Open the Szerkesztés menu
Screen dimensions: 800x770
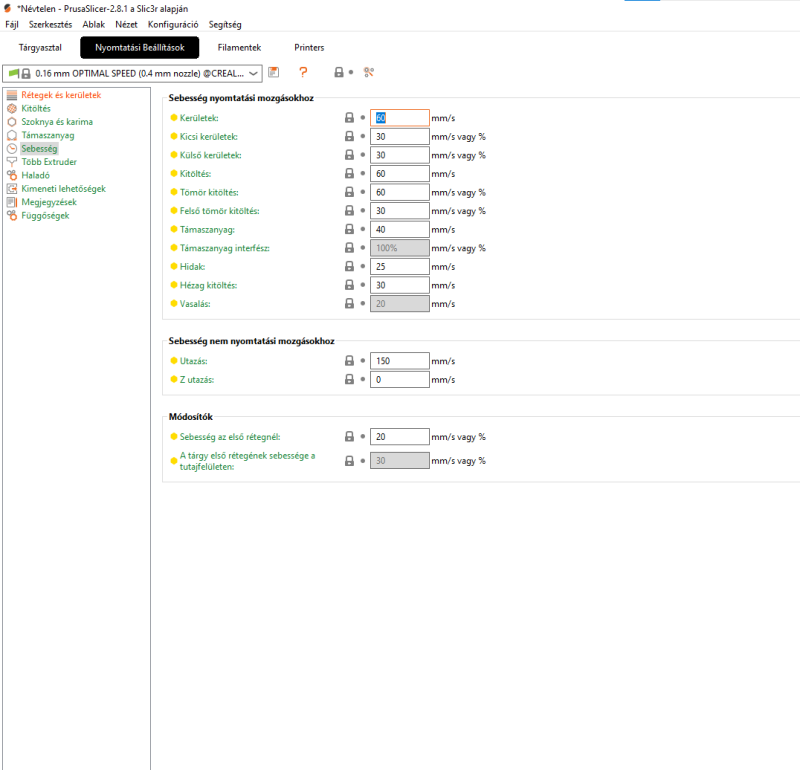(51, 24)
